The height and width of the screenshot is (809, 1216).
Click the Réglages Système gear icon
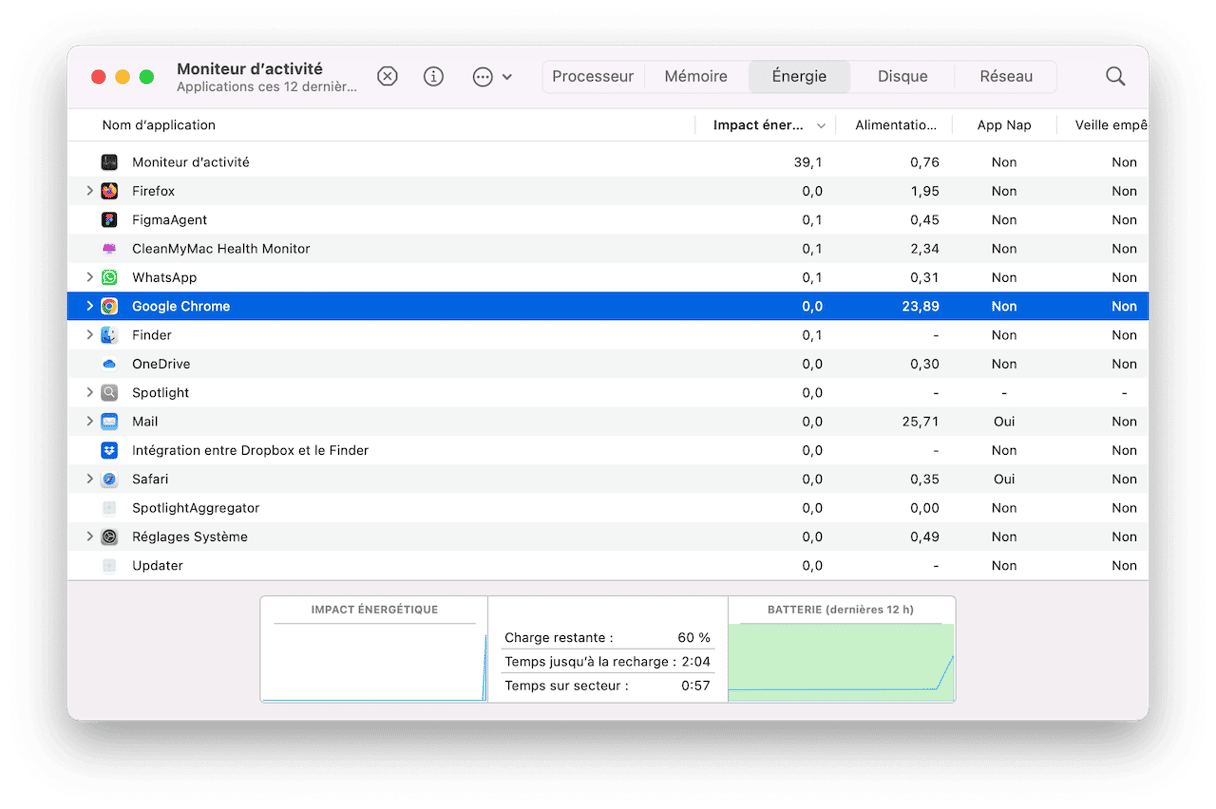[x=110, y=537]
